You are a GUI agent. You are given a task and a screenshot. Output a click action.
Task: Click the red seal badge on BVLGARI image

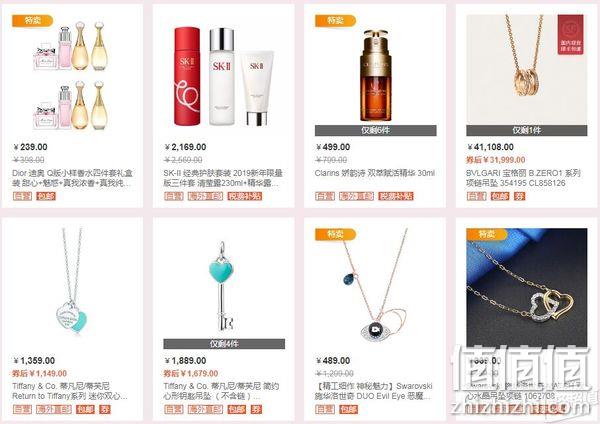[x=571, y=35]
